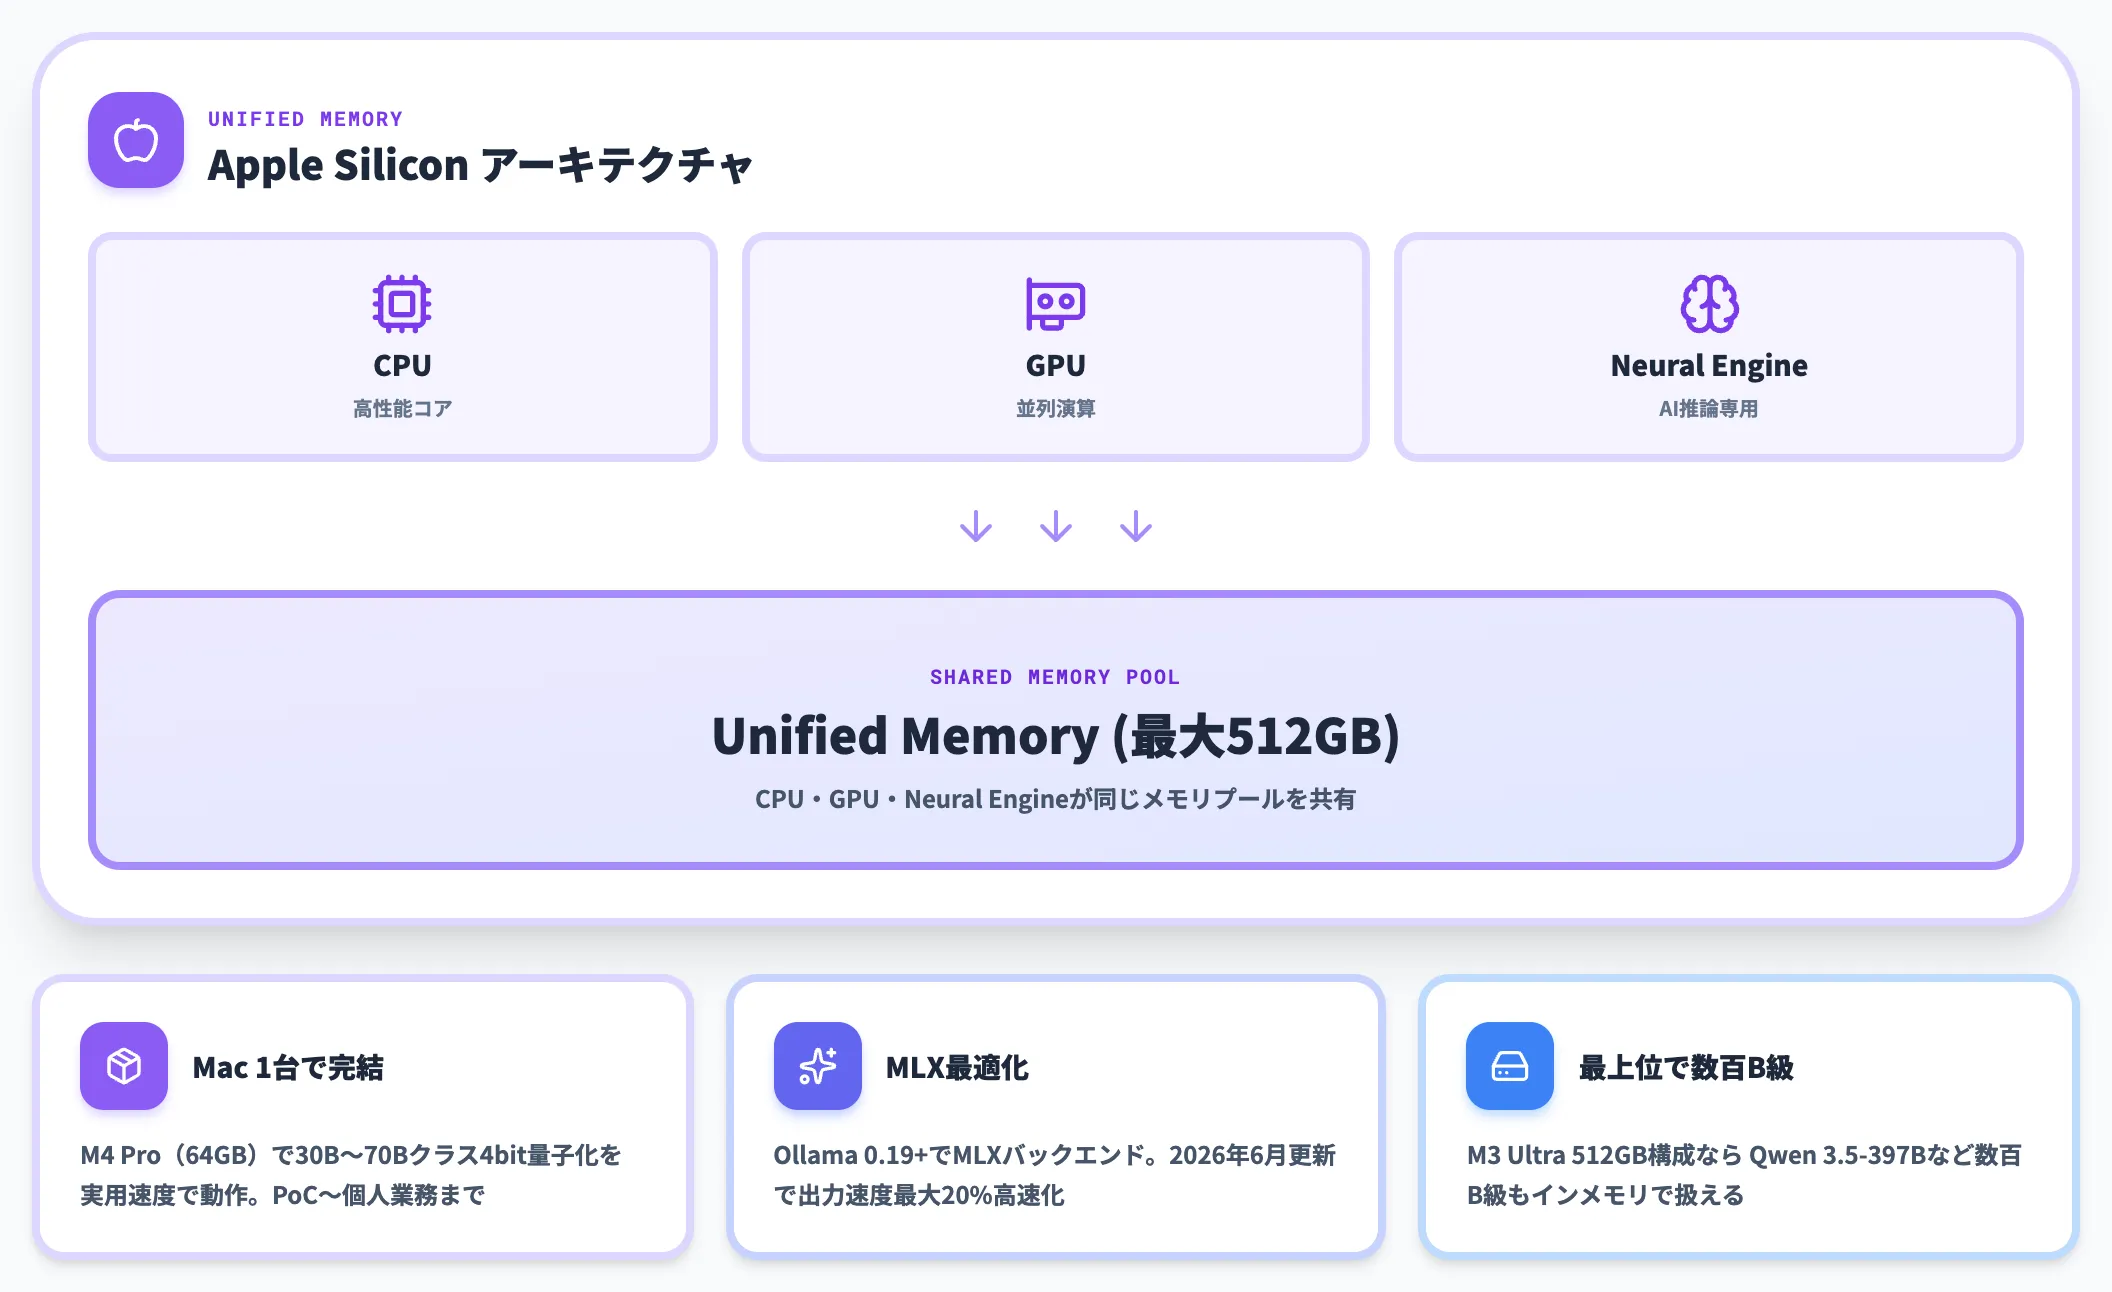Click the Mac 1台で完結 card title

[288, 1067]
